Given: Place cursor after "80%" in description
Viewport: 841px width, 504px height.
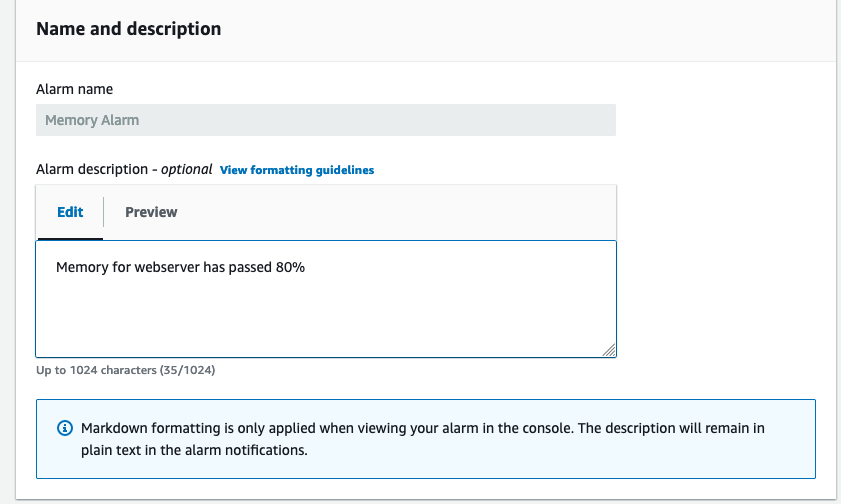Looking at the screenshot, I should [306, 267].
